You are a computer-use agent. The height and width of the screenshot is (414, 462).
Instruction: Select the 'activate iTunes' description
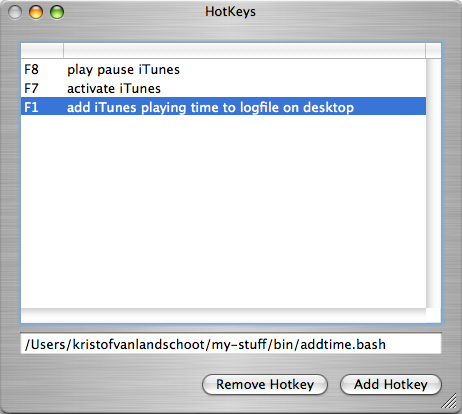114,89
